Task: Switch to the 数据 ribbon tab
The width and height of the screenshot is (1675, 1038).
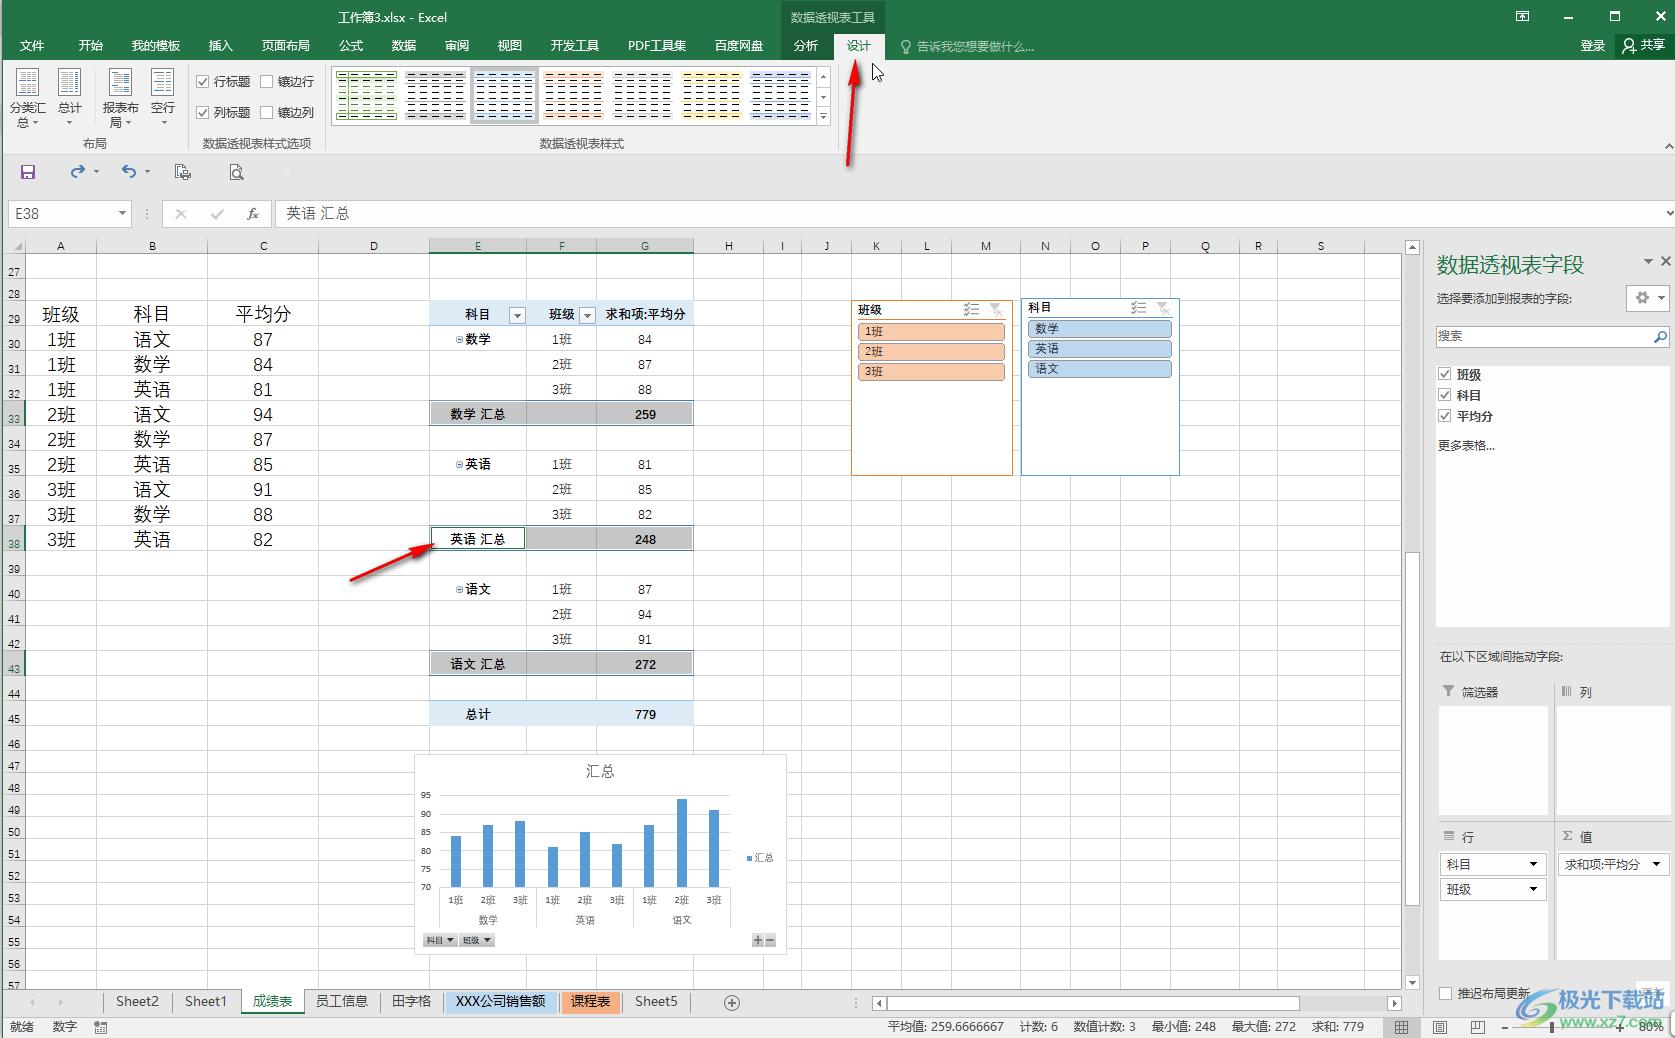Action: click(x=404, y=46)
